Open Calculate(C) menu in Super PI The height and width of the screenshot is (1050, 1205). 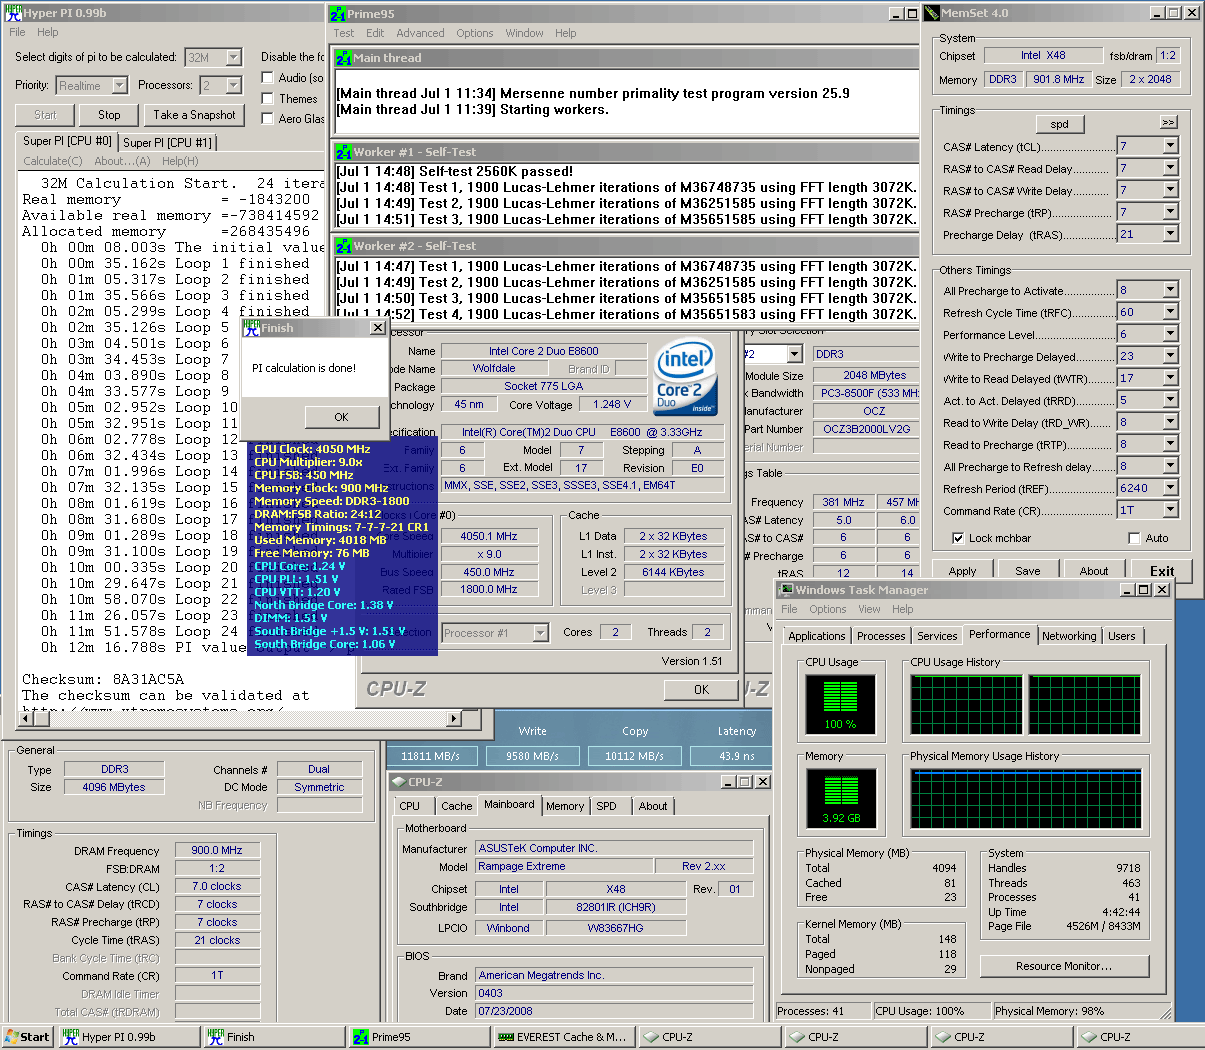pyautogui.click(x=53, y=161)
